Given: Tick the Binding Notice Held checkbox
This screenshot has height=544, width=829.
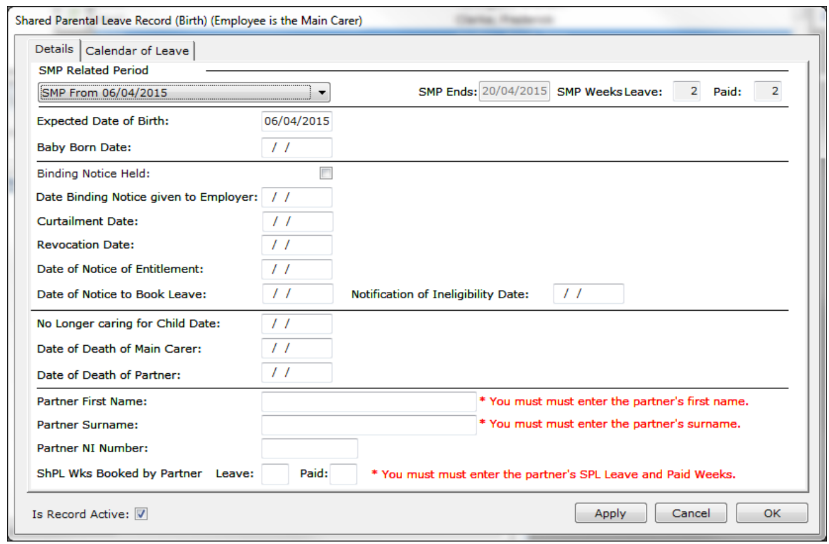Looking at the screenshot, I should coord(326,173).
